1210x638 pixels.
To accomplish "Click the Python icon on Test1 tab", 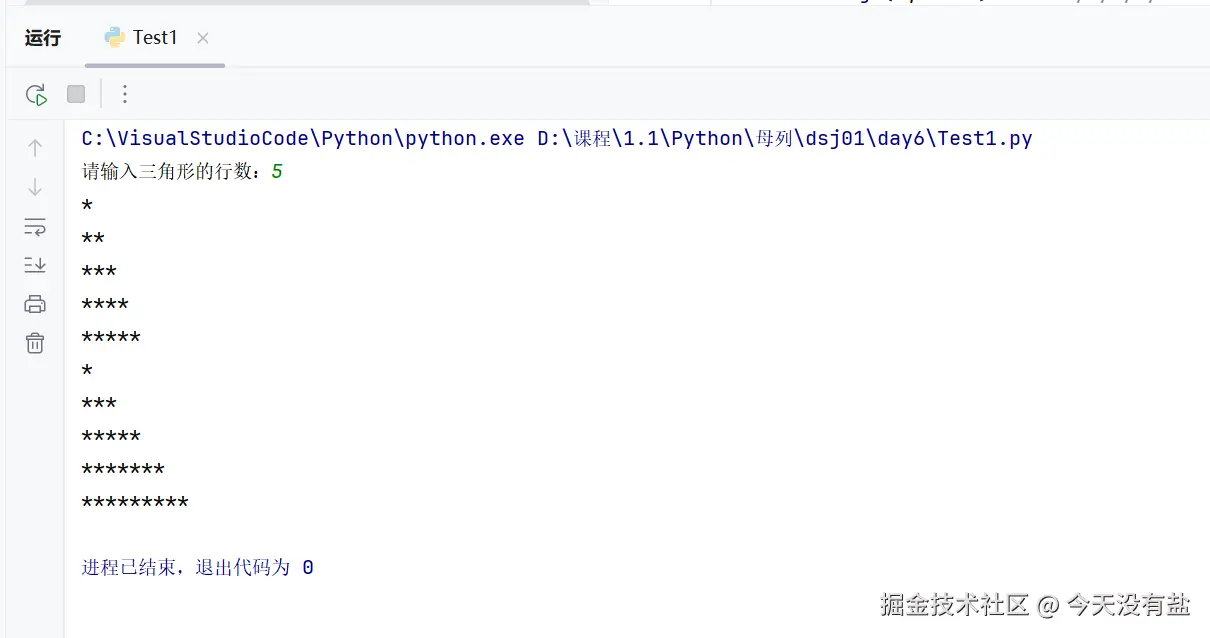I will (115, 37).
